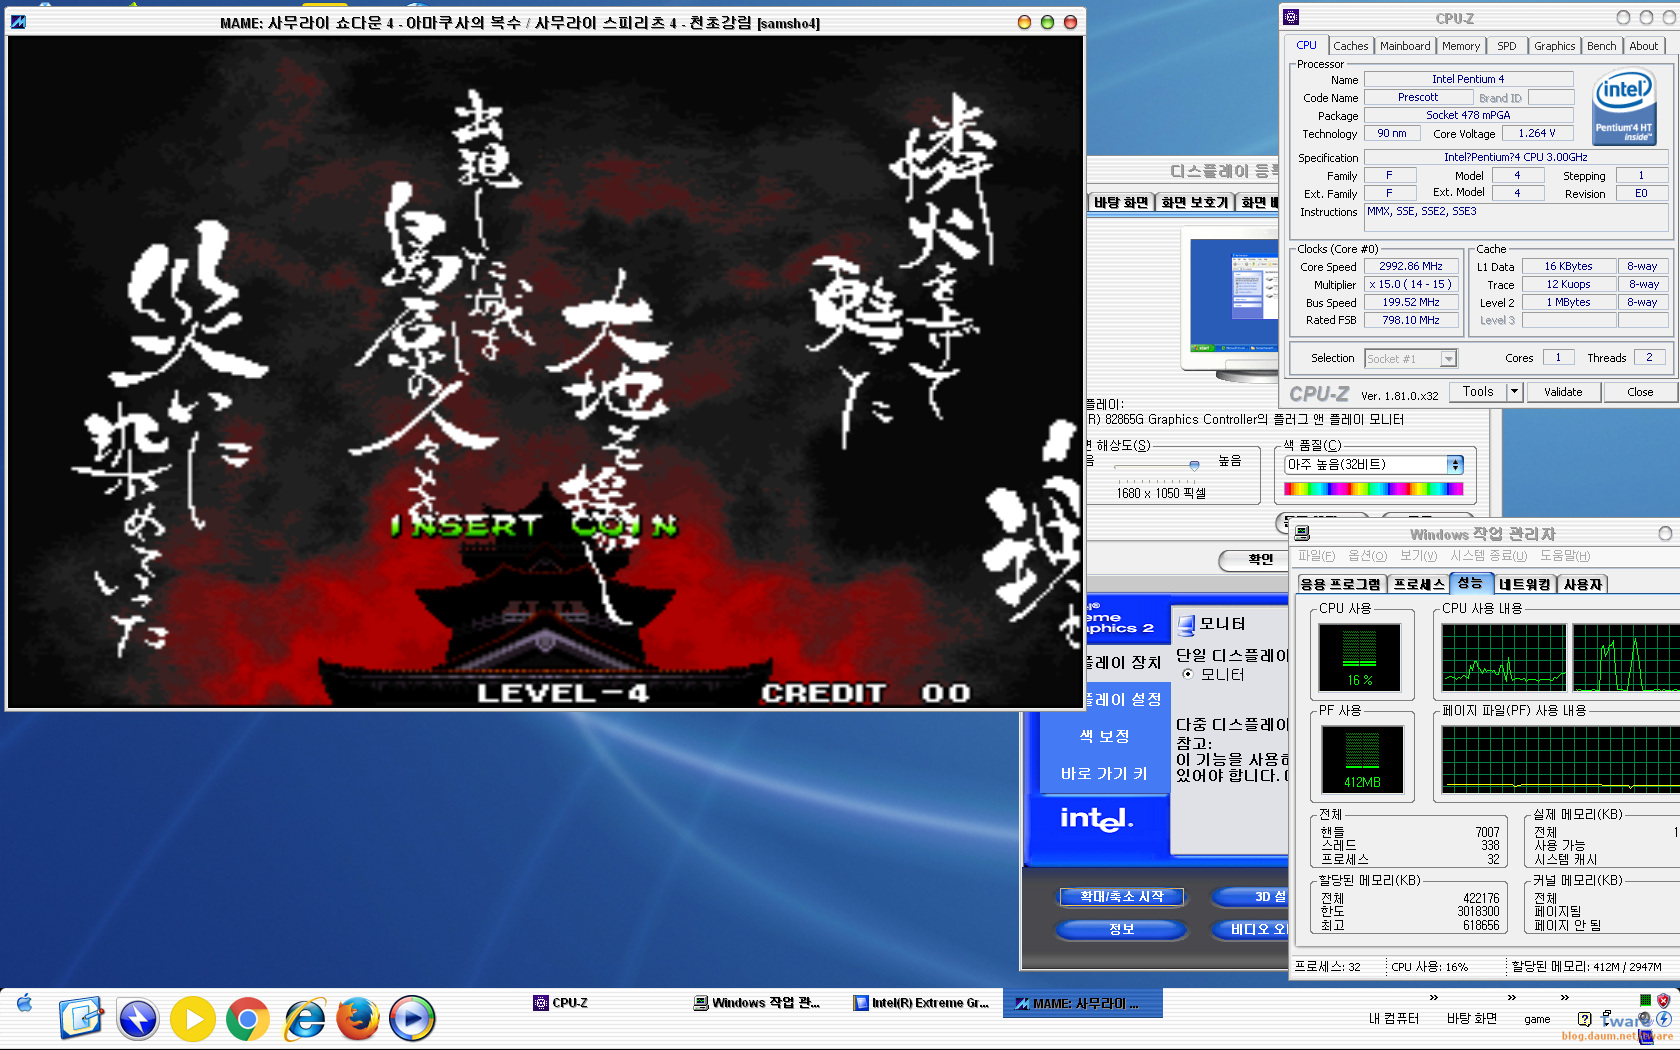
Task: Open the Graphics tab in CPU-Z
Action: [x=1555, y=46]
